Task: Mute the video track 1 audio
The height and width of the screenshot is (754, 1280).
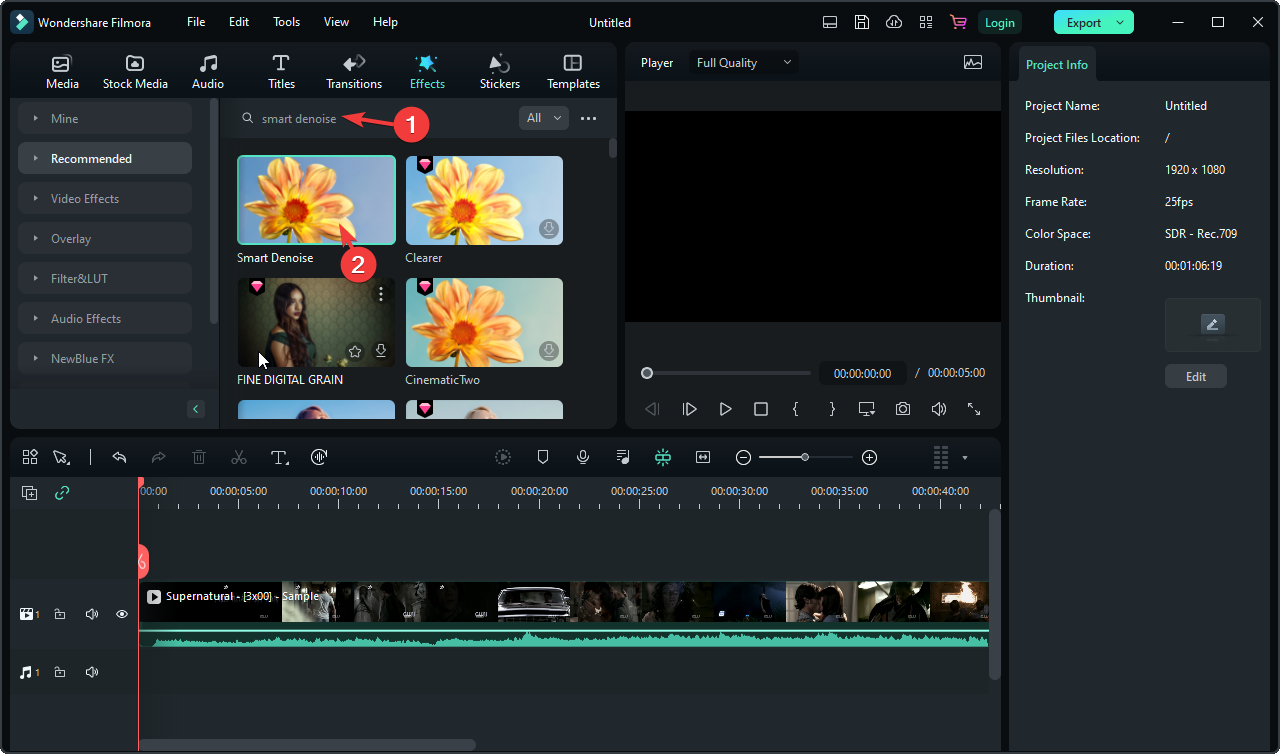Action: pos(92,614)
